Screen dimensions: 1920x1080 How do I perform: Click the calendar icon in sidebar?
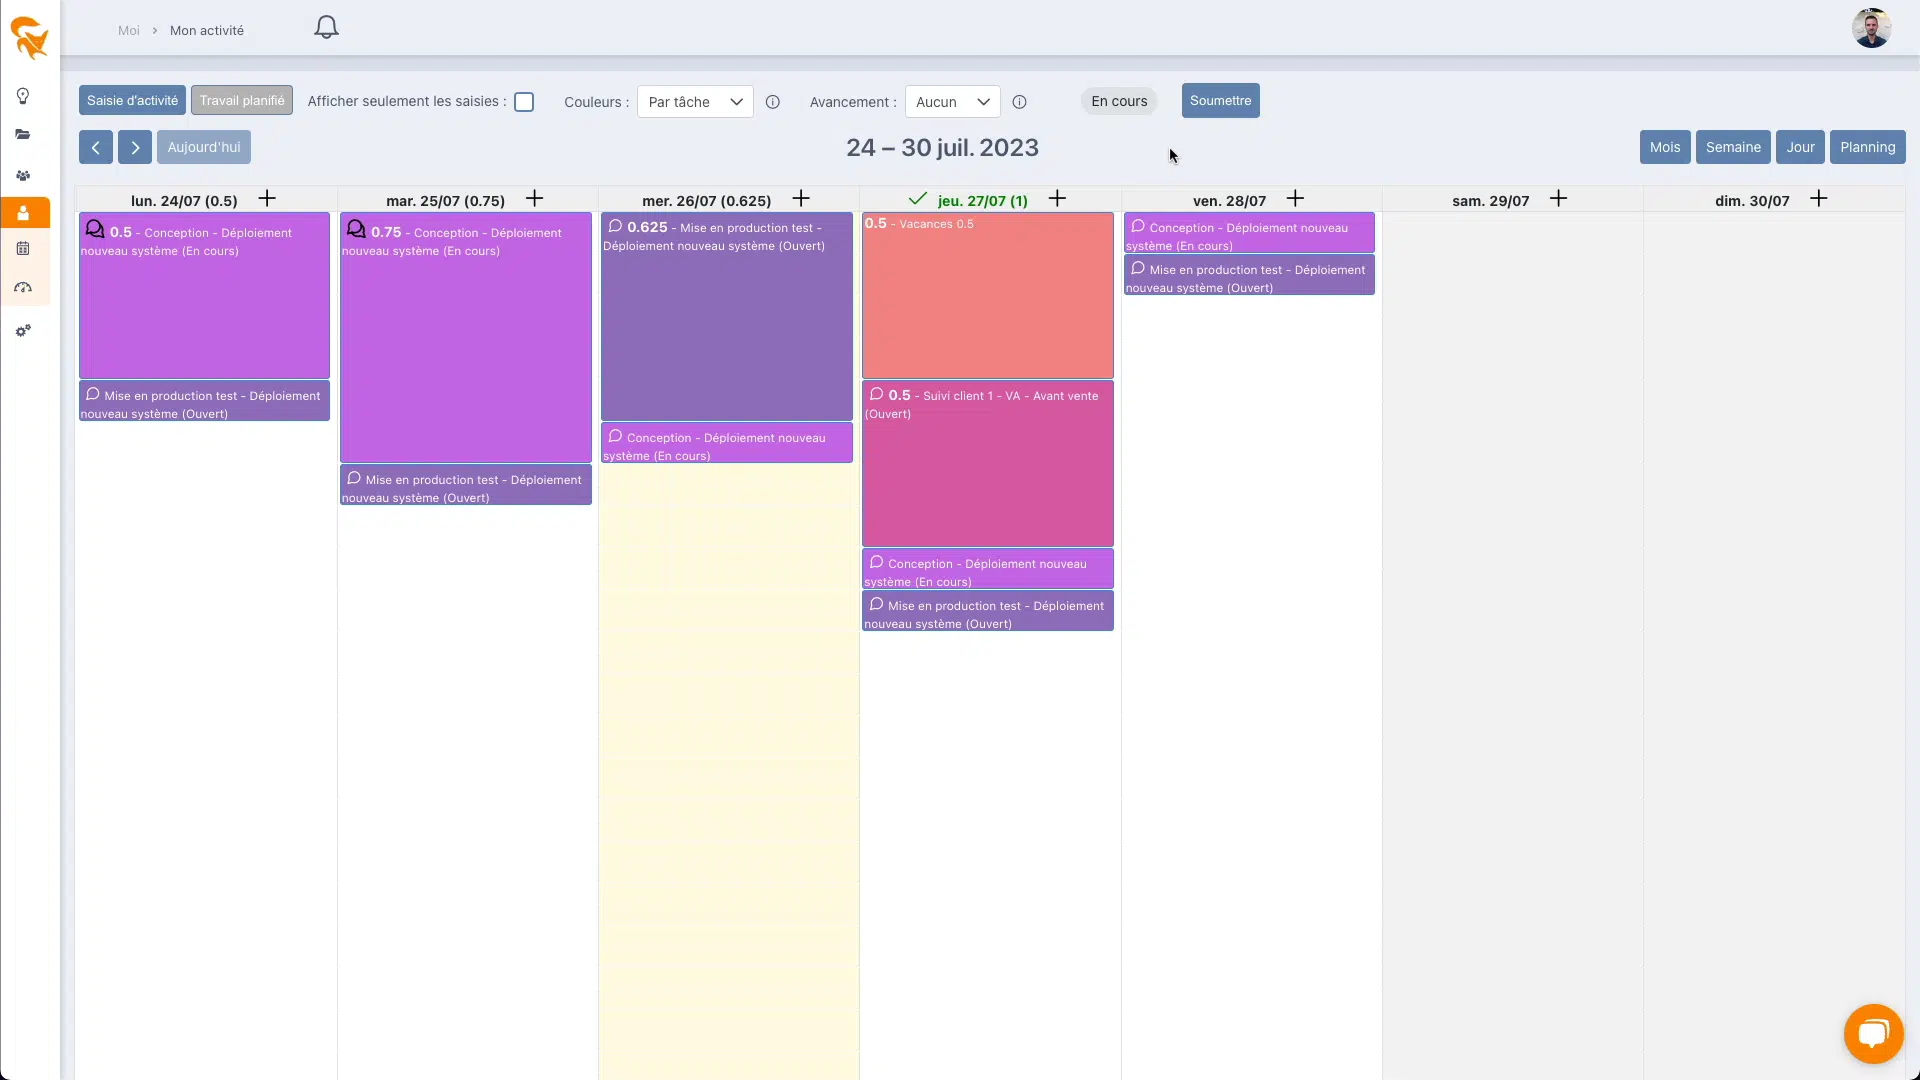[x=23, y=248]
